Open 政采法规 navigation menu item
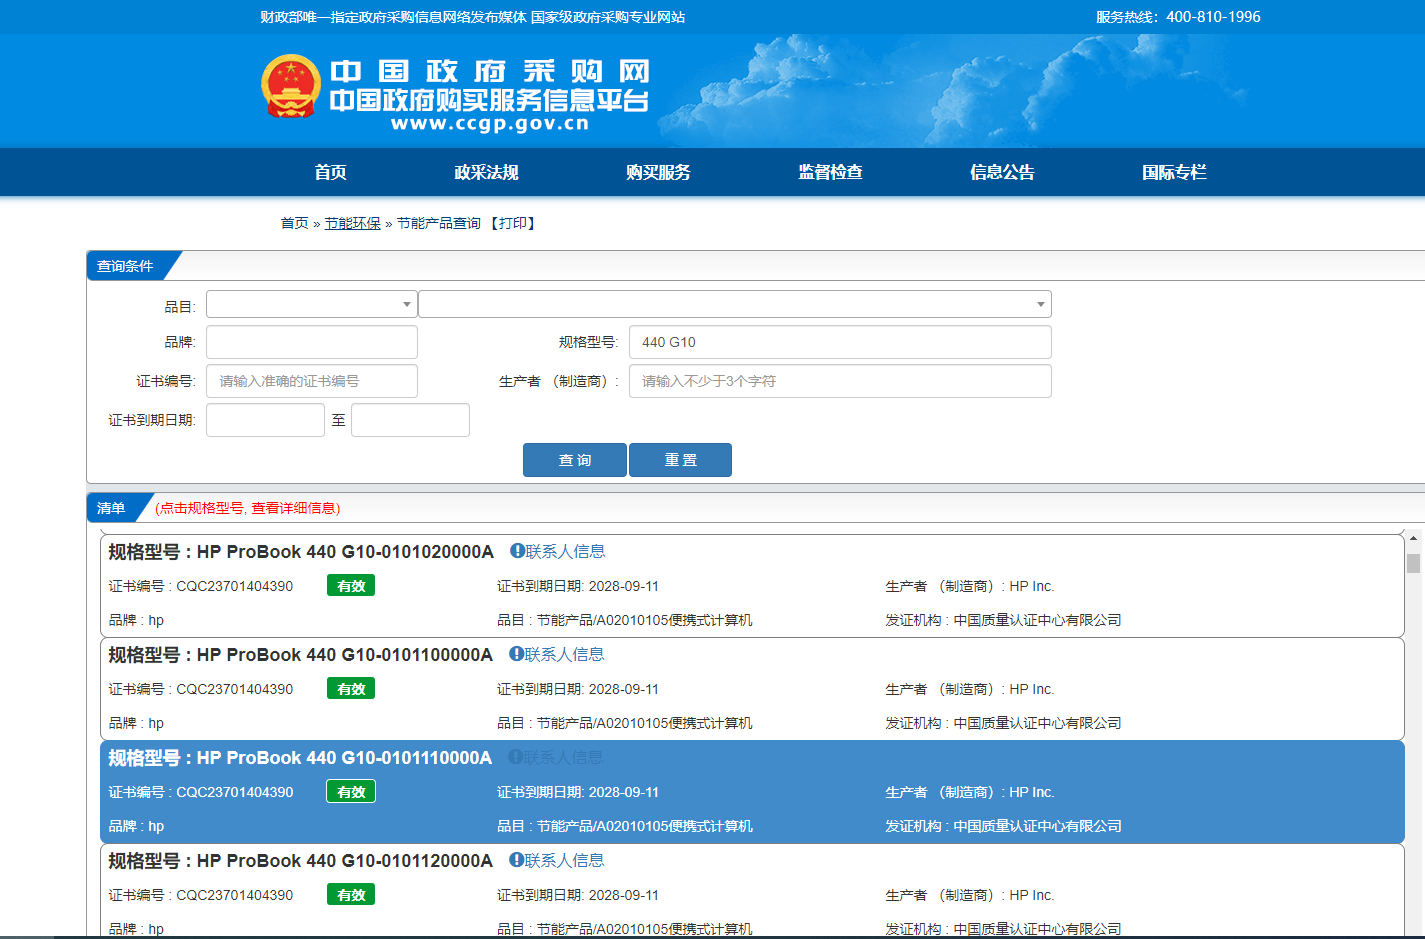The height and width of the screenshot is (939, 1425). click(486, 172)
